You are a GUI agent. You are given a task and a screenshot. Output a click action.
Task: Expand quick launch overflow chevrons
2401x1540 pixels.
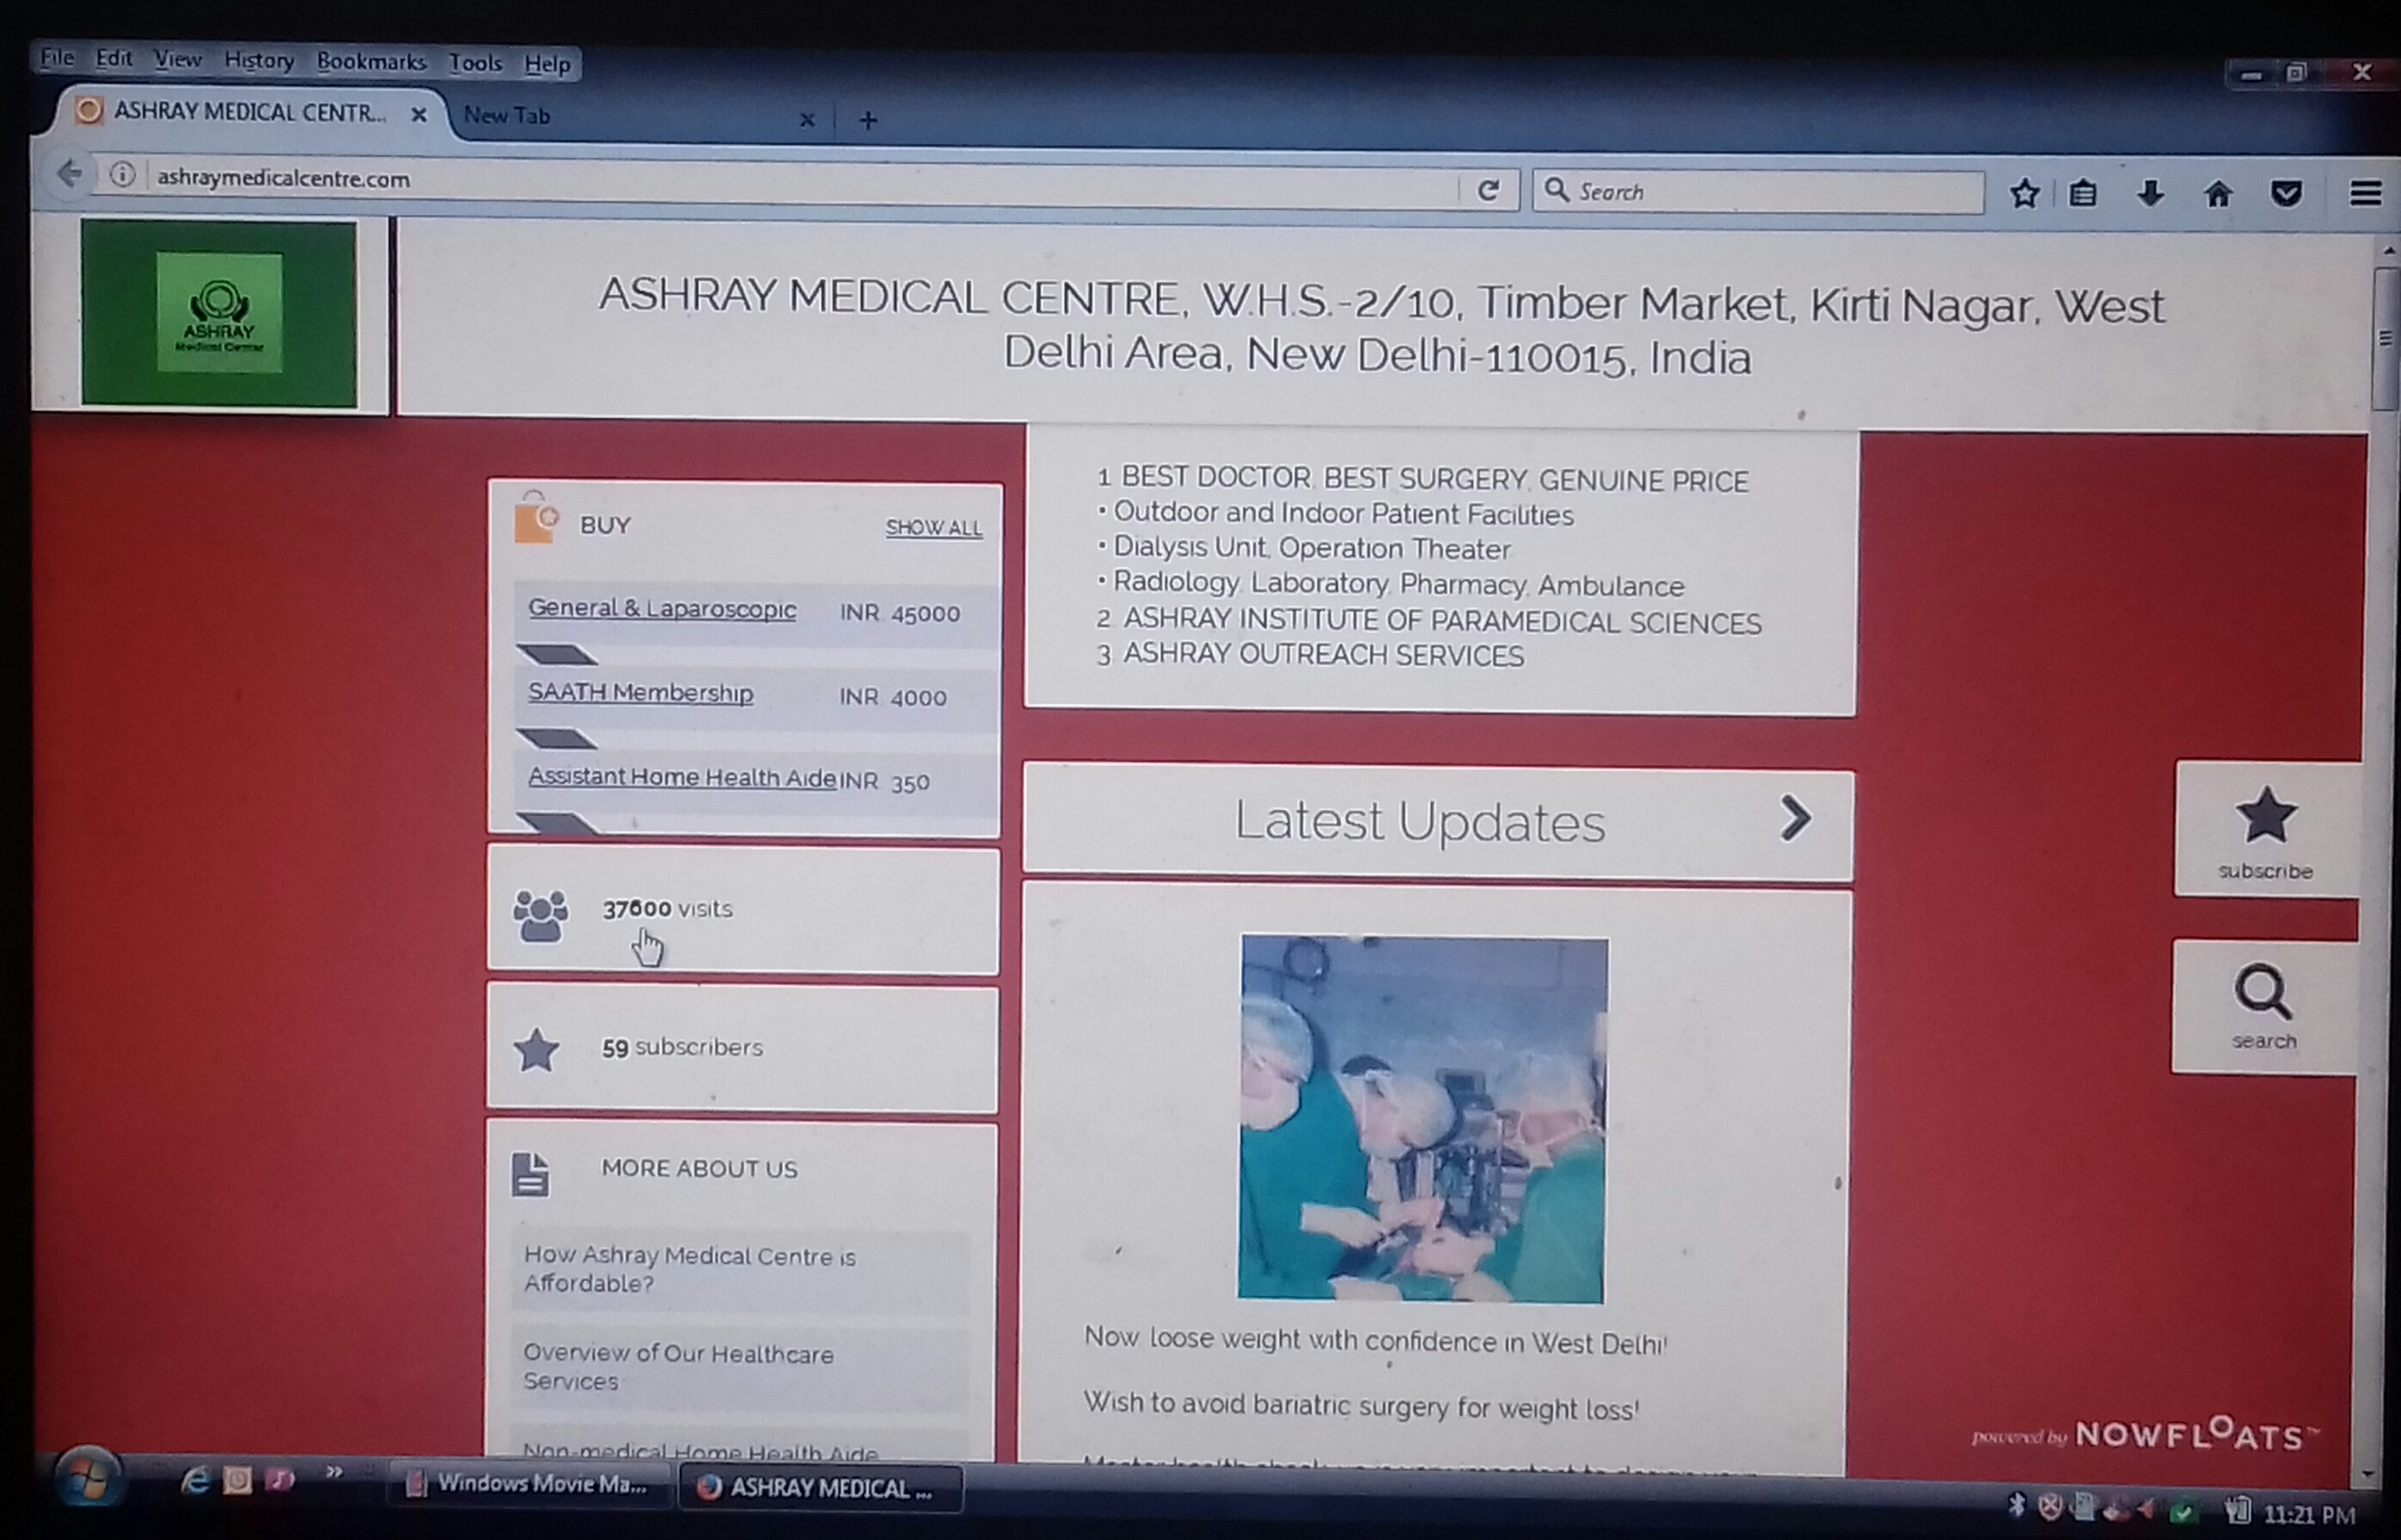[334, 1471]
